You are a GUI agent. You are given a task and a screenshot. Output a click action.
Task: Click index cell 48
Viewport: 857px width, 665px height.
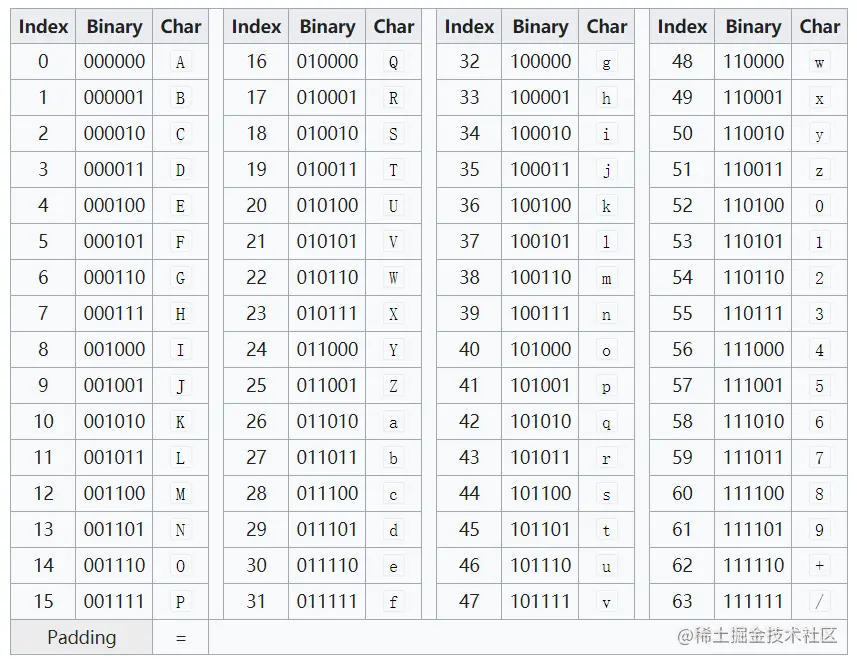coord(682,62)
